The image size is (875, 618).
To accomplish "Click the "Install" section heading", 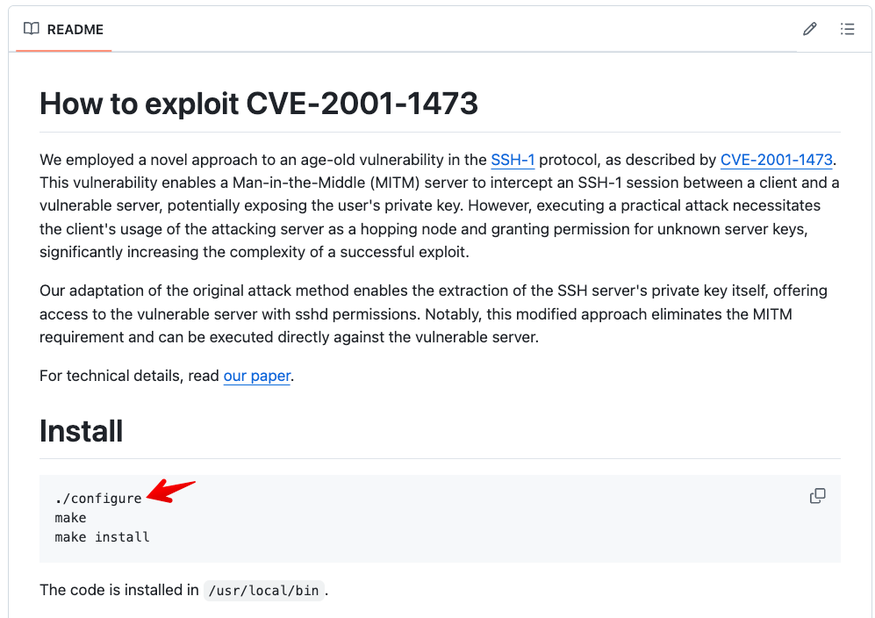I will [81, 431].
